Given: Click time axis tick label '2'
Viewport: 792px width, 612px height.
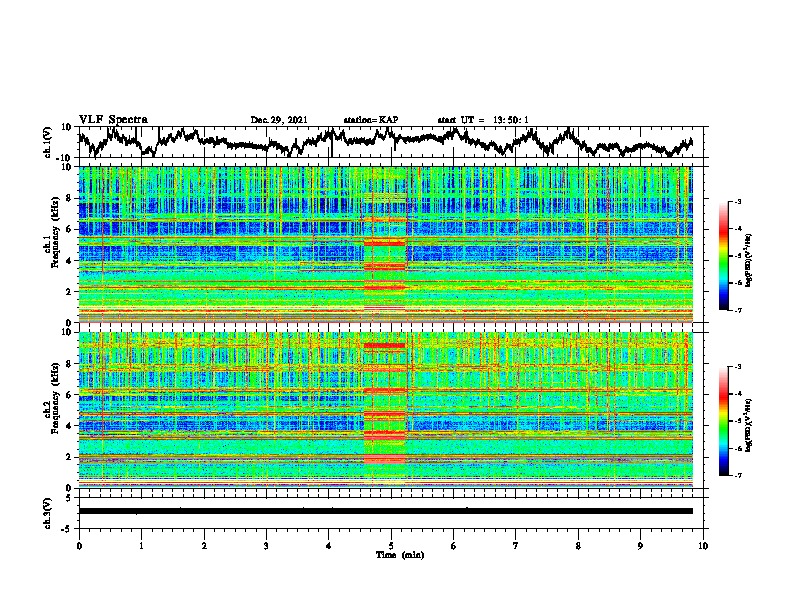Looking at the screenshot, I should click(x=204, y=546).
